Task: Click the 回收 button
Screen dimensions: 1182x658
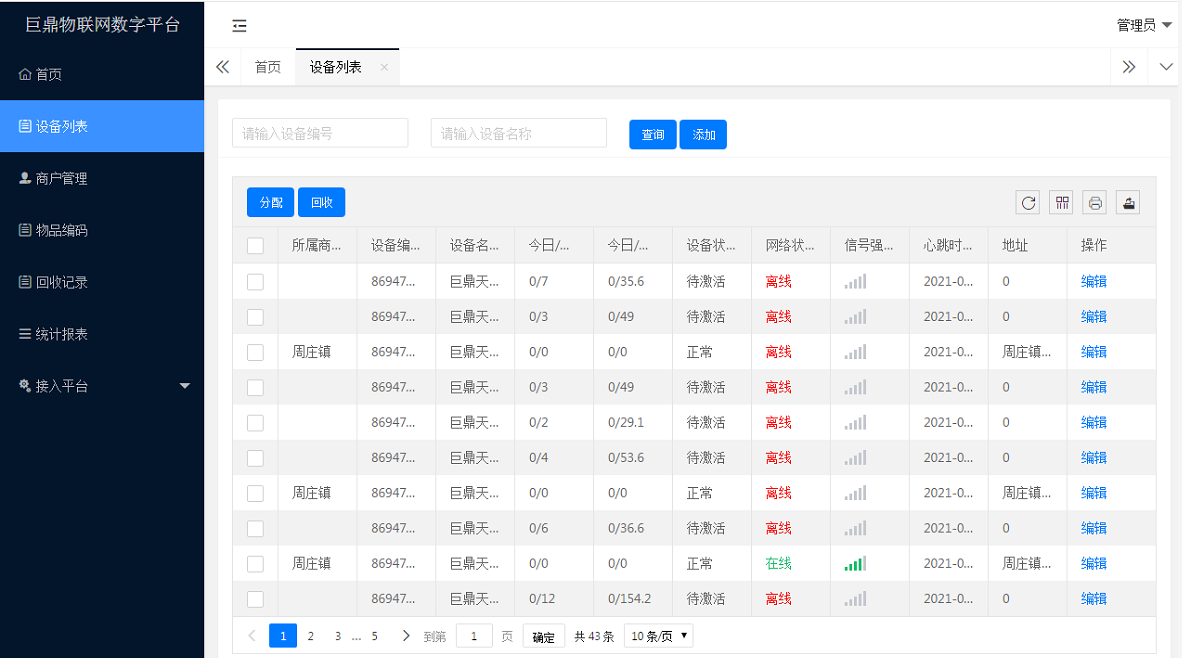Action: coord(322,202)
